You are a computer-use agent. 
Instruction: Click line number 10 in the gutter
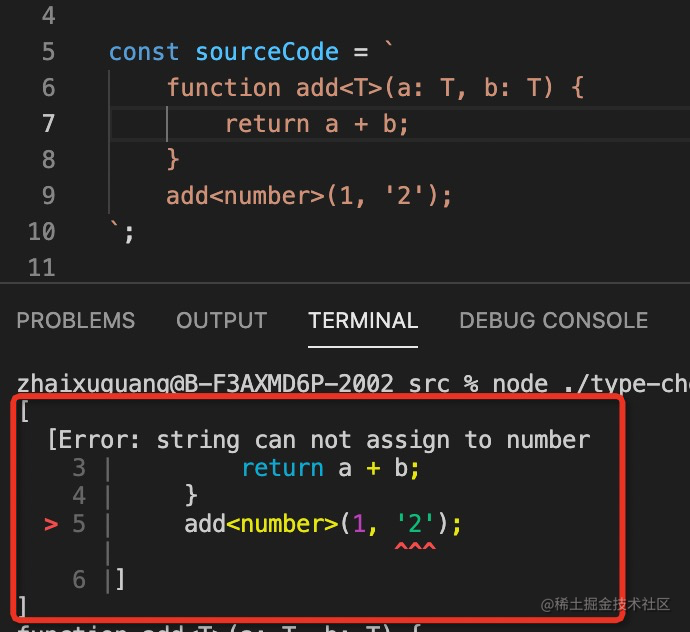point(42,232)
